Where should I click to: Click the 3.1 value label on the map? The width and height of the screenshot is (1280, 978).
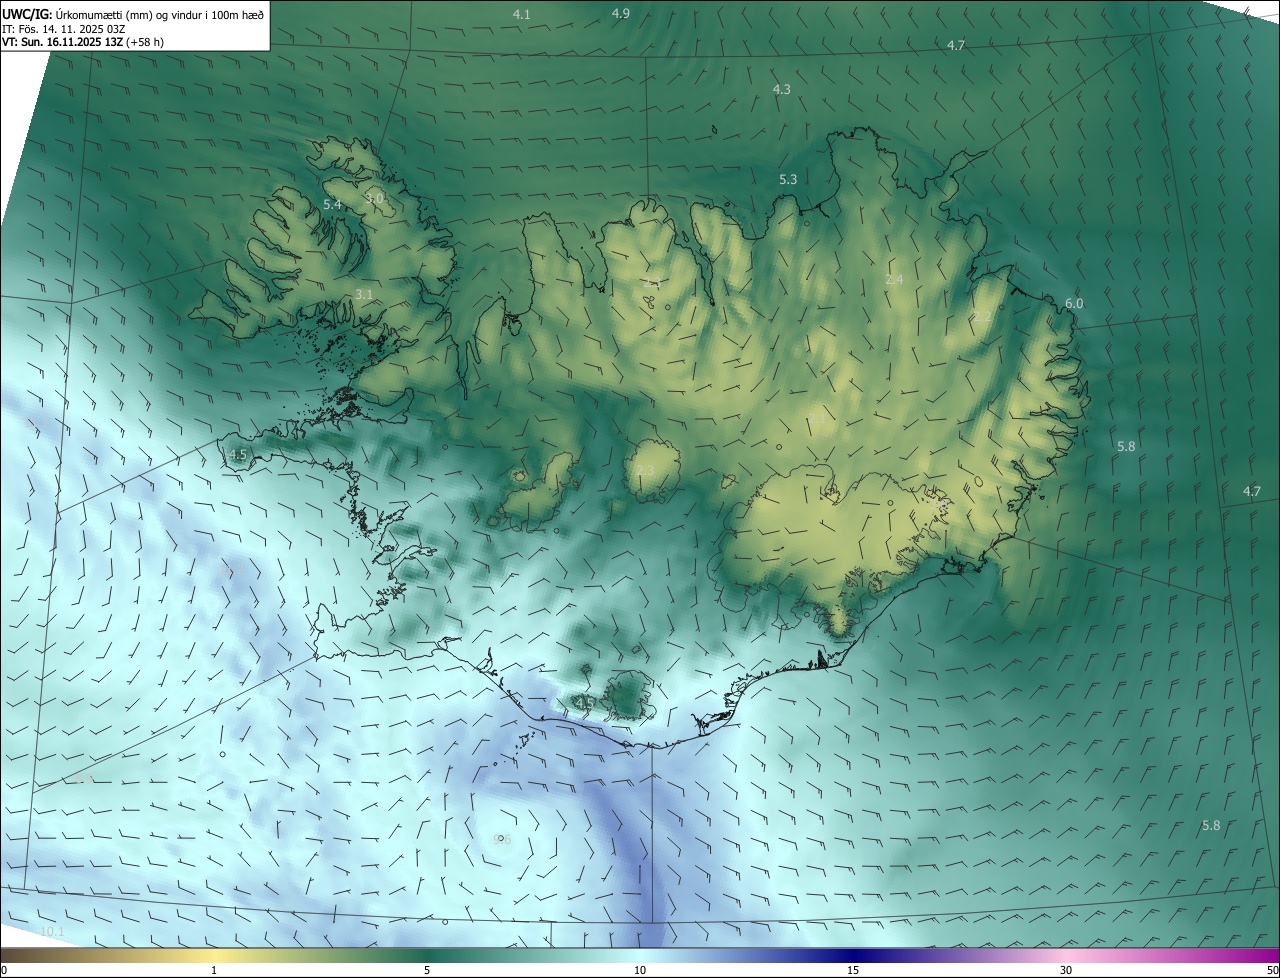click(x=364, y=294)
